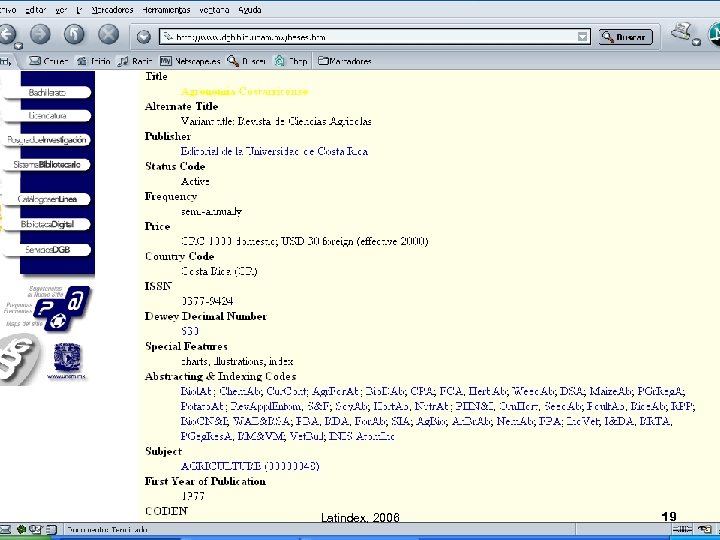Image resolution: width=720 pixels, height=540 pixels.
Task: Click the Agronomia Costarricense title link
Action: (244, 91)
